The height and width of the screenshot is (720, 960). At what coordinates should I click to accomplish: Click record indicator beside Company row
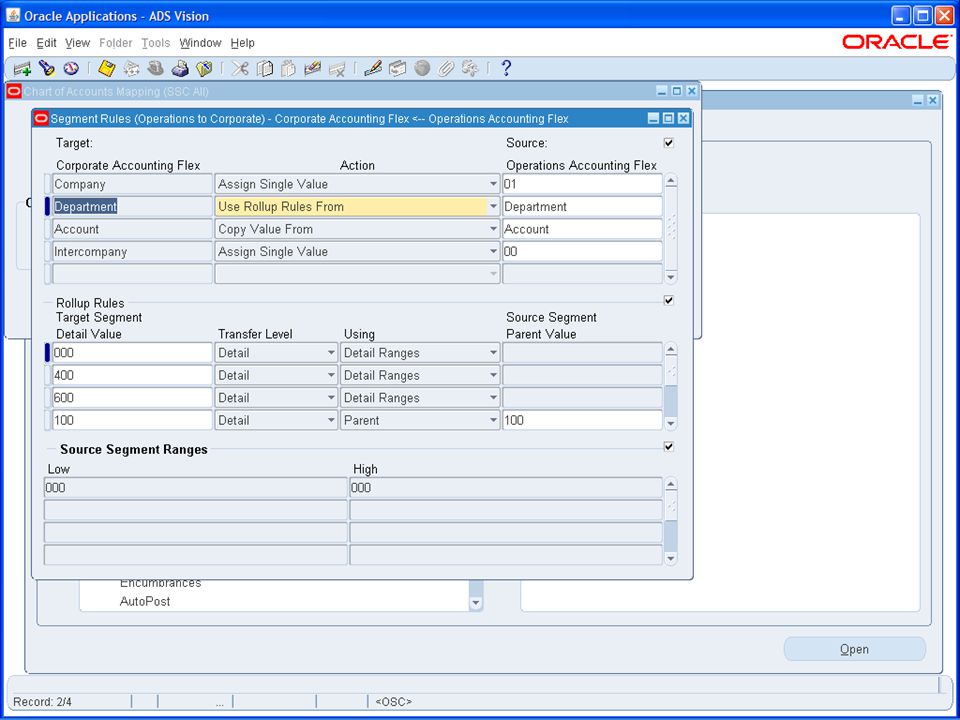(x=48, y=184)
